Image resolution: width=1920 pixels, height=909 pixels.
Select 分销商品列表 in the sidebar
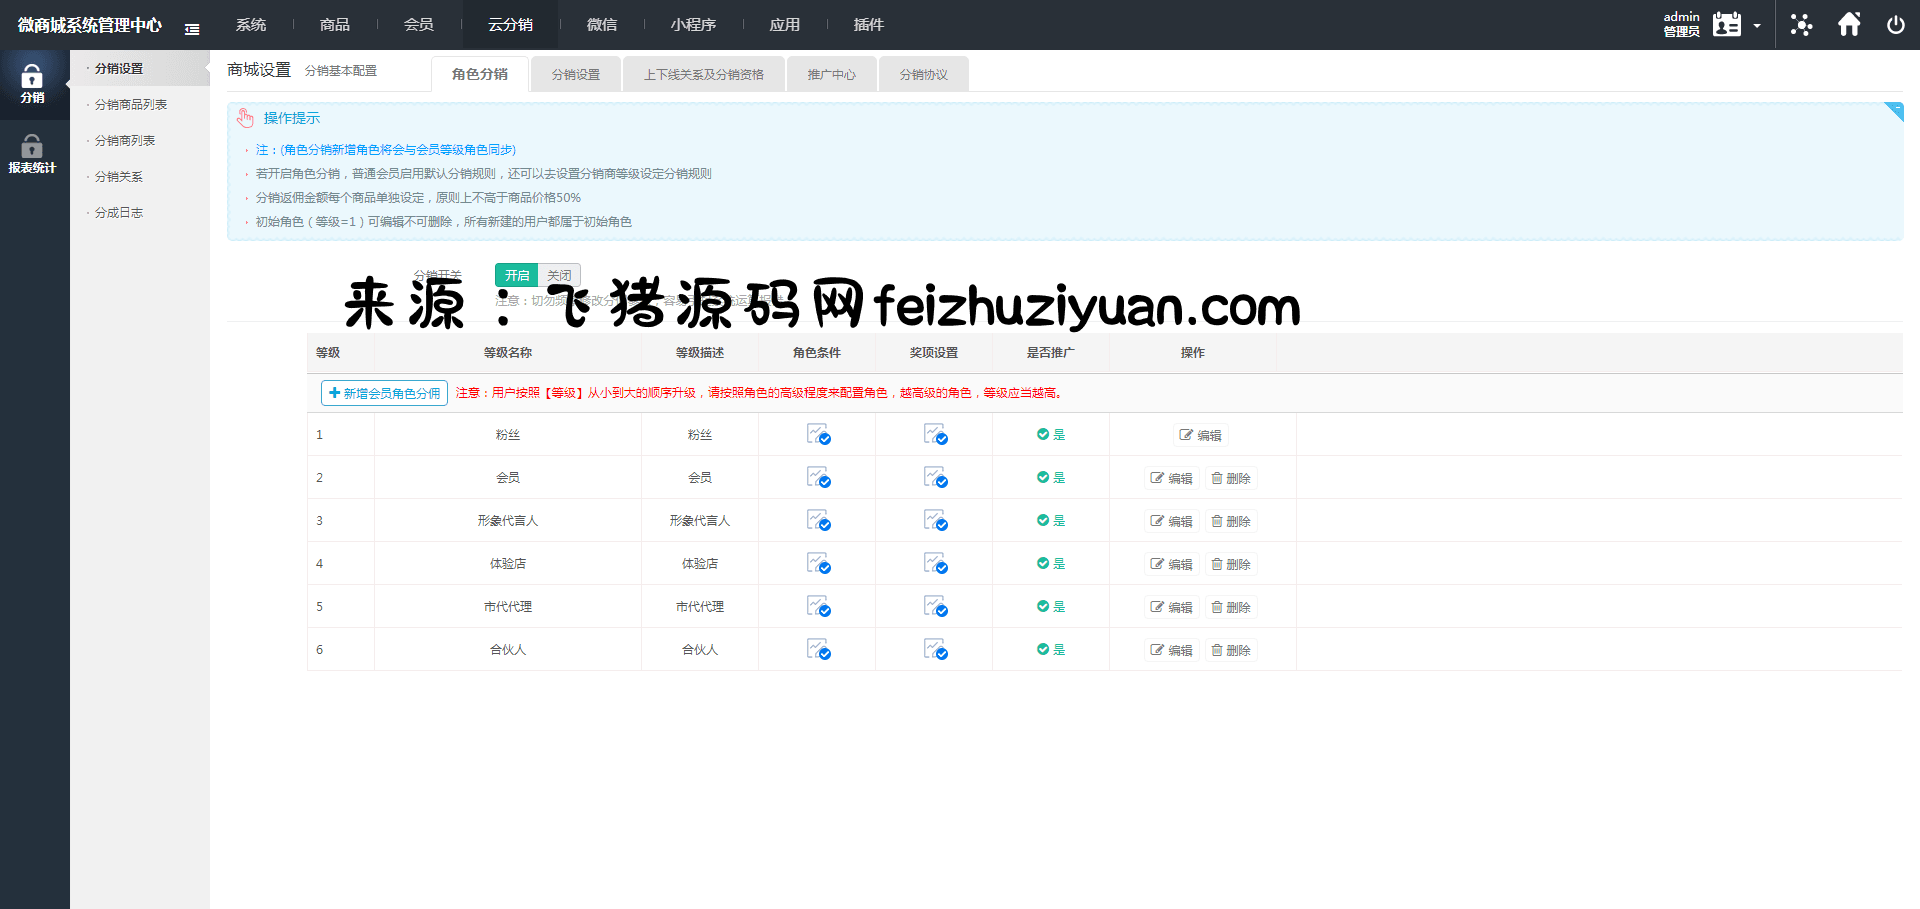131,105
